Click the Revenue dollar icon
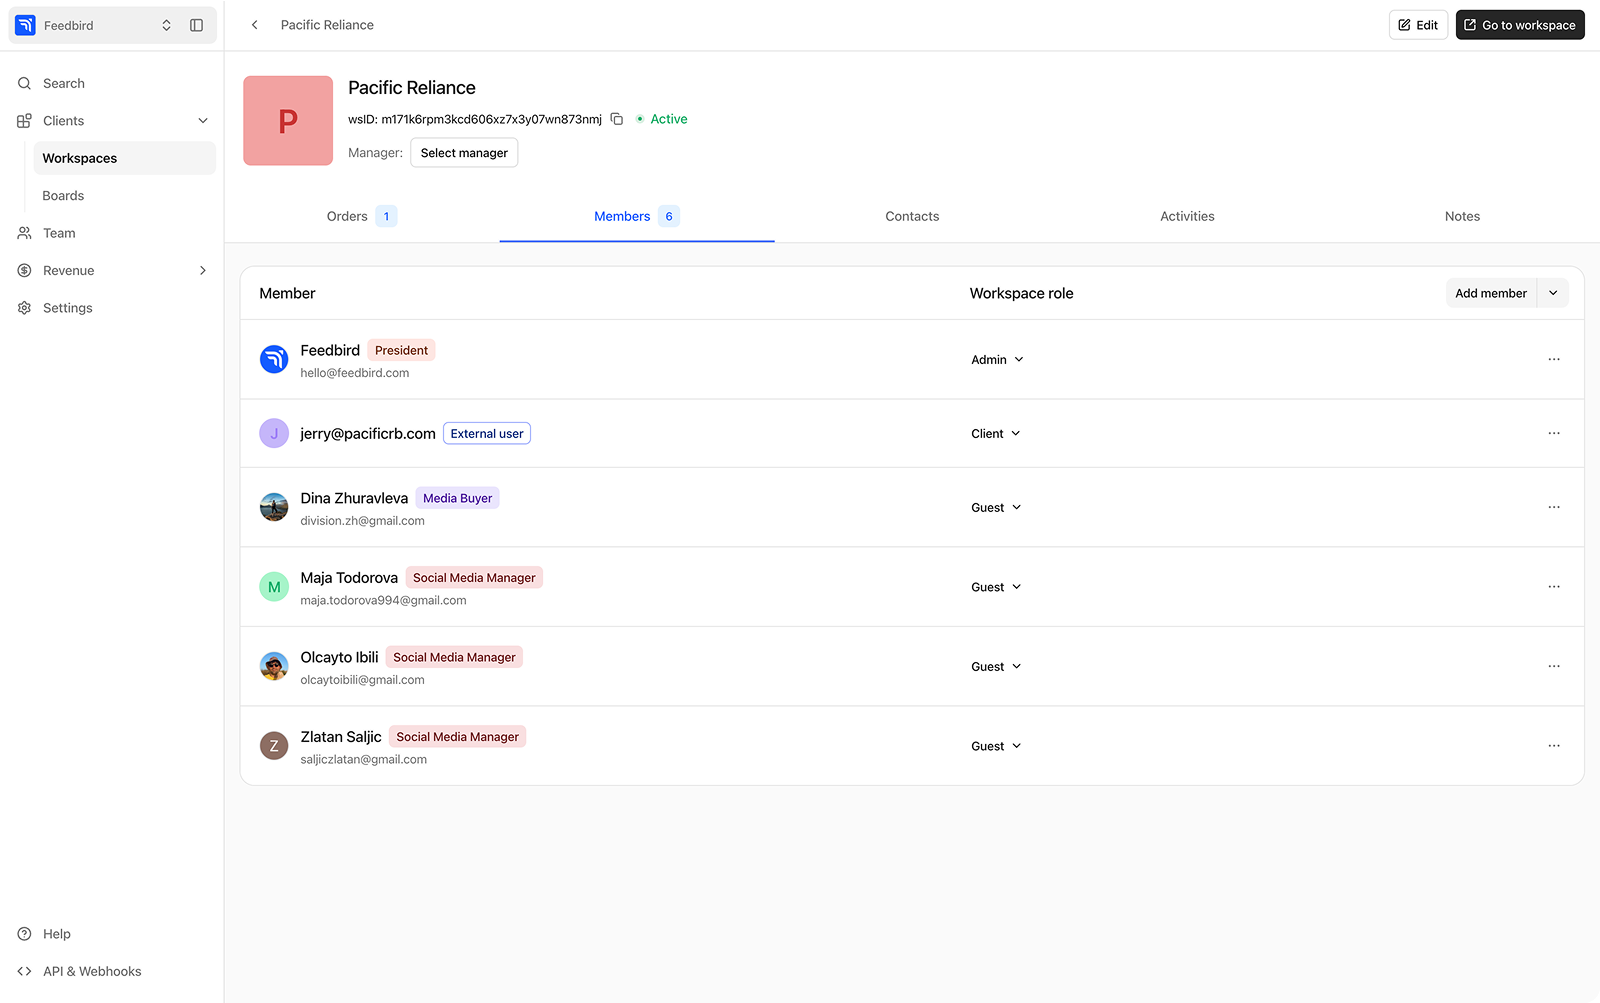This screenshot has width=1600, height=1003. [x=25, y=271]
